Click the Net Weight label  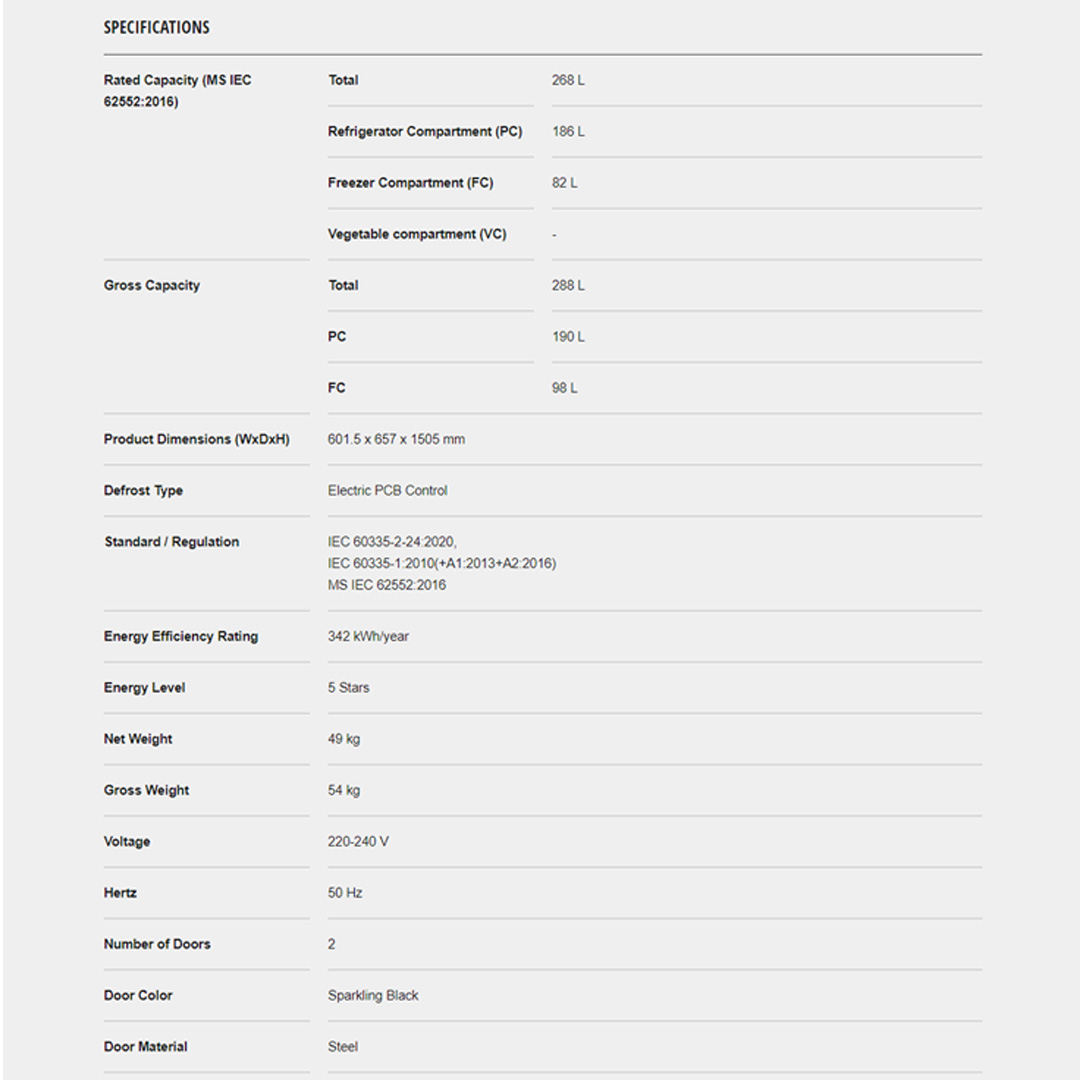[x=138, y=739]
